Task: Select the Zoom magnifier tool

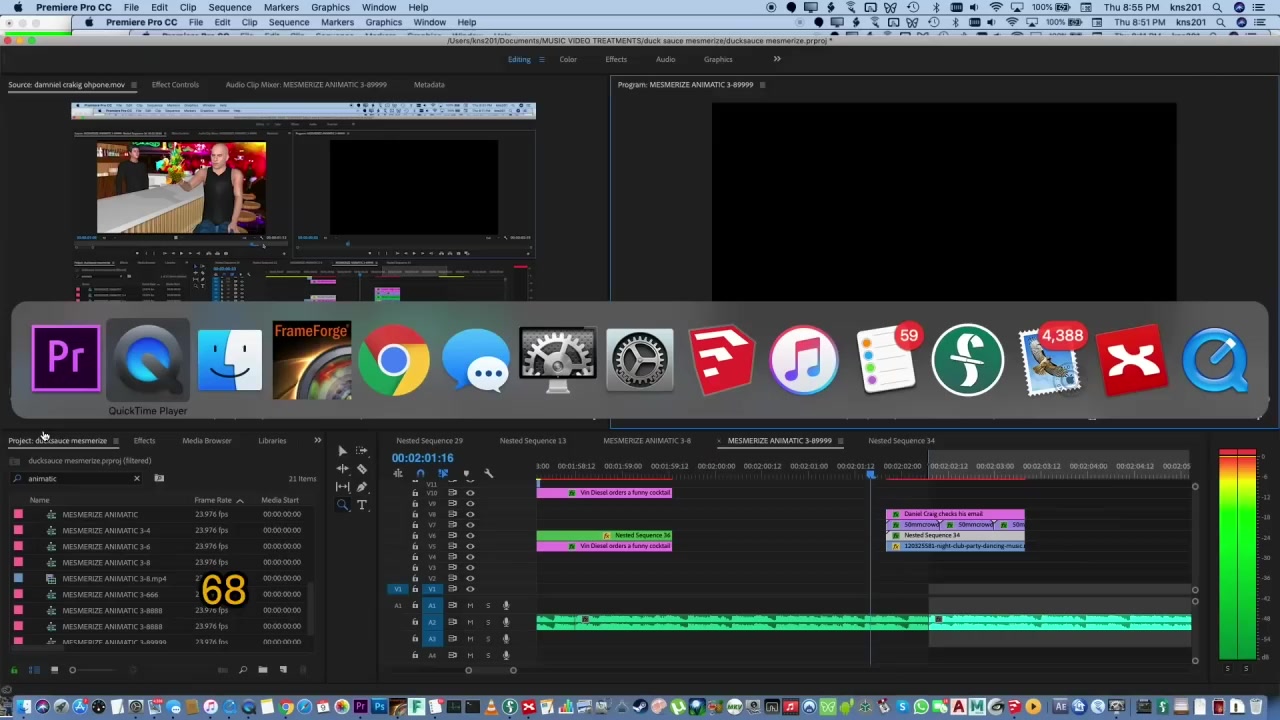Action: point(342,505)
